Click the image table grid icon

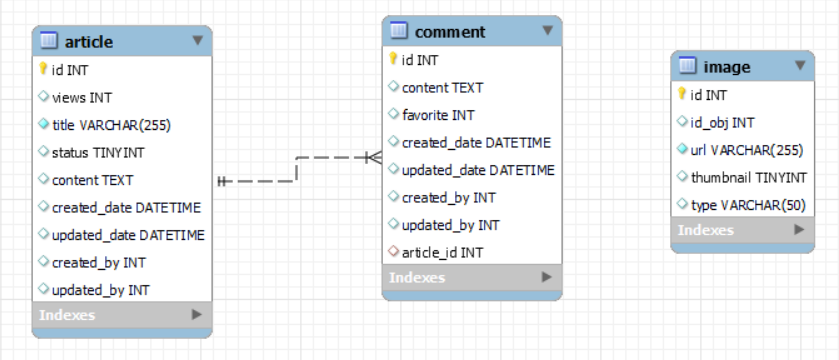(x=688, y=66)
